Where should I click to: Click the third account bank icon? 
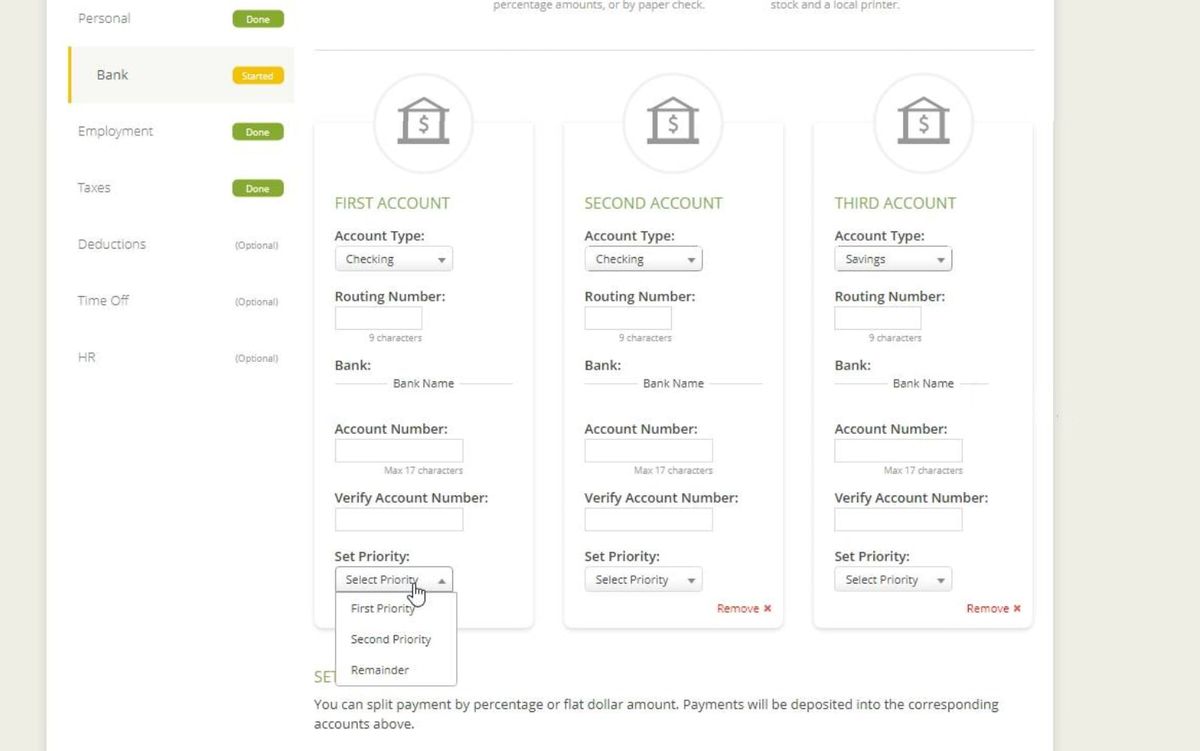[923, 120]
